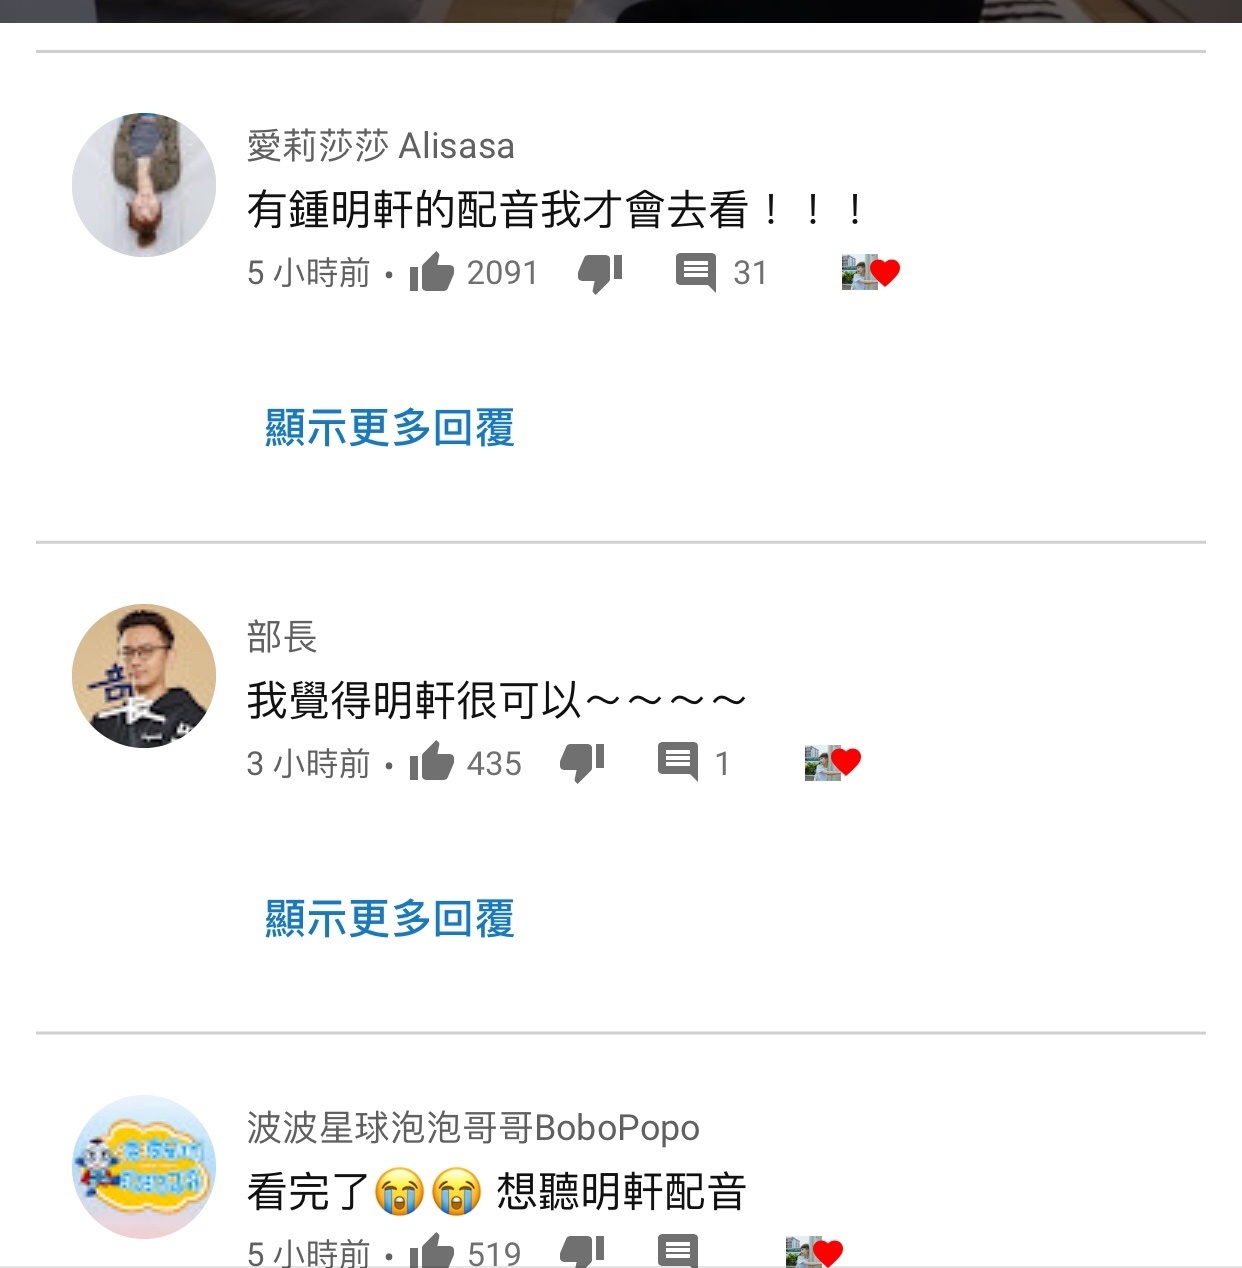1242x1268 pixels.
Task: Dislike the comment by 部長
Action: (x=582, y=764)
